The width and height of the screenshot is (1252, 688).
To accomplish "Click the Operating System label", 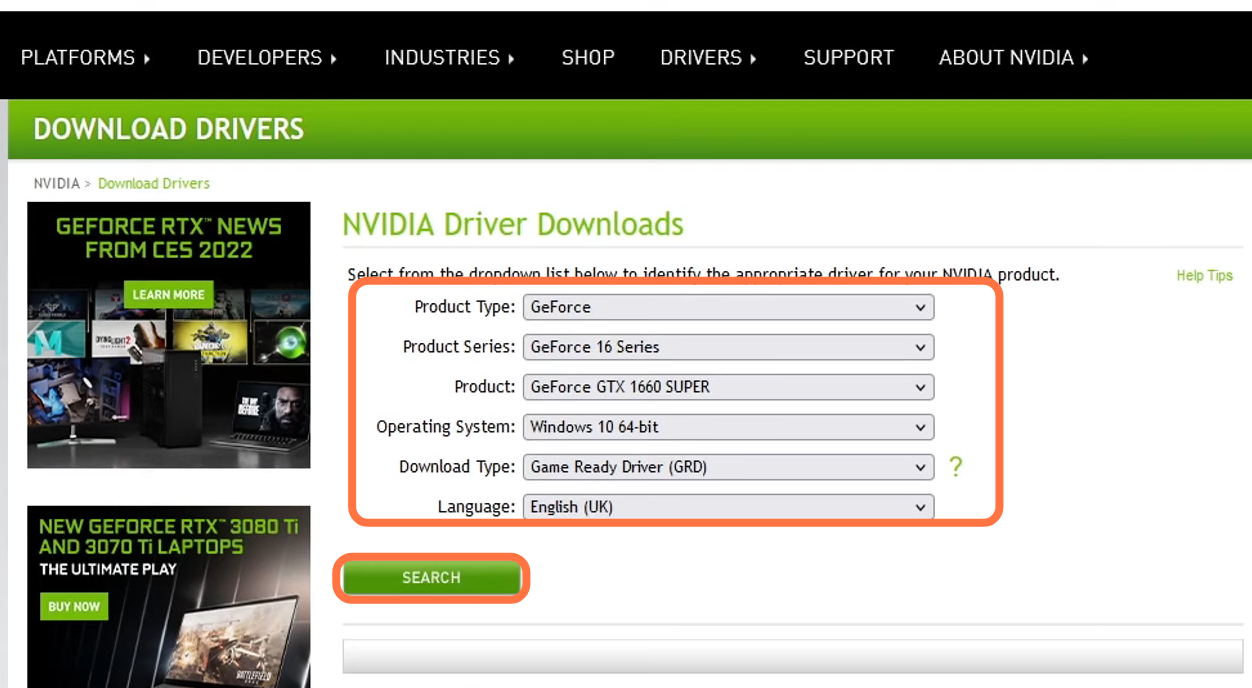I will pyautogui.click(x=446, y=427).
